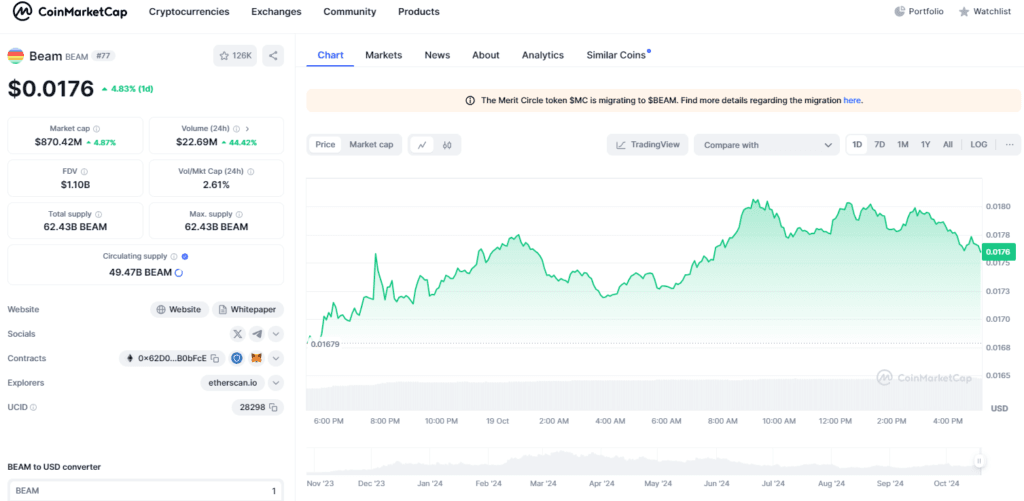The height and width of the screenshot is (501, 1024).
Task: Expand more Socials chevron
Action: point(276,334)
